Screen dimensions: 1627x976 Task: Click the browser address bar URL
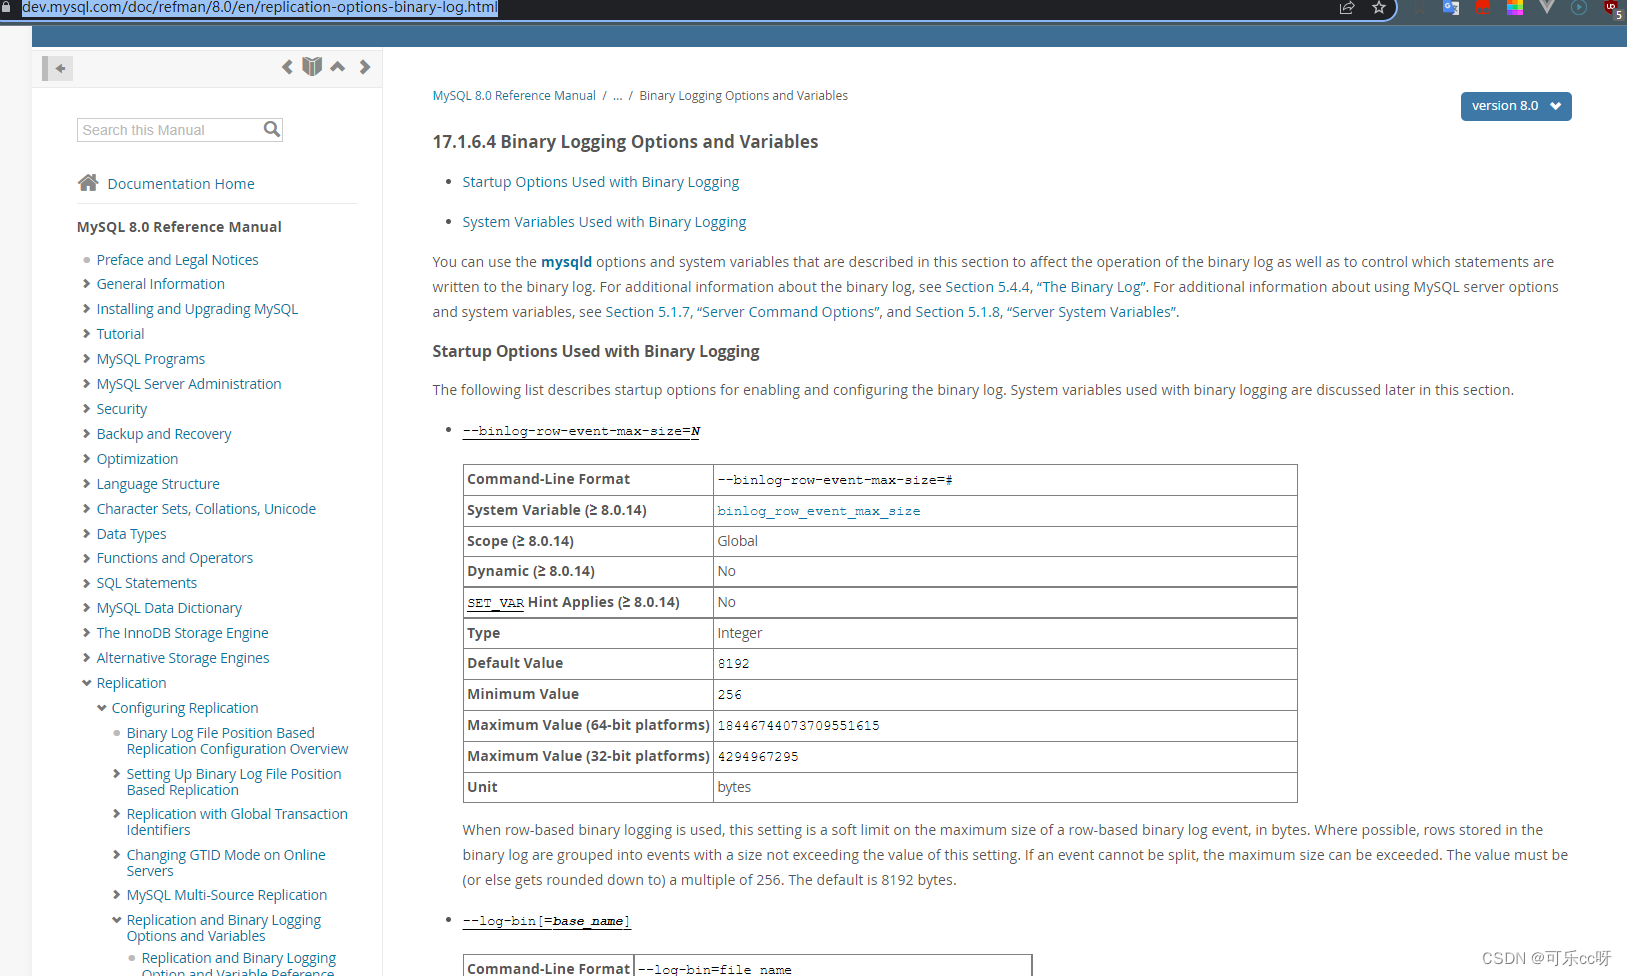click(x=260, y=8)
